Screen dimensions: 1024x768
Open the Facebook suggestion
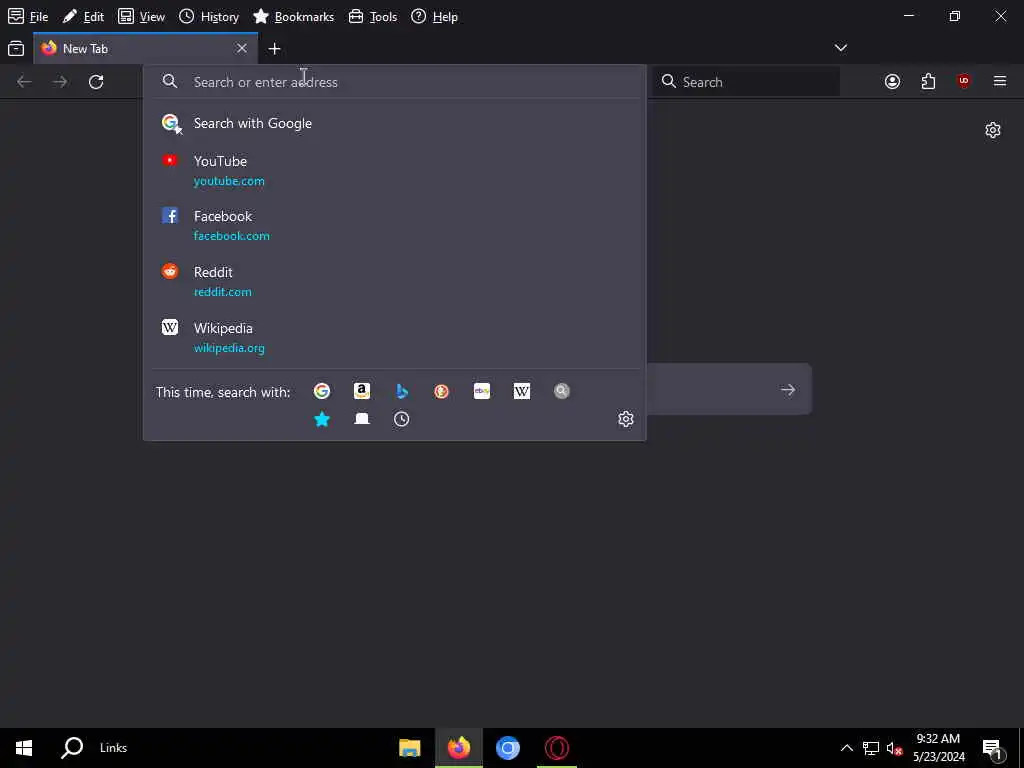click(394, 225)
